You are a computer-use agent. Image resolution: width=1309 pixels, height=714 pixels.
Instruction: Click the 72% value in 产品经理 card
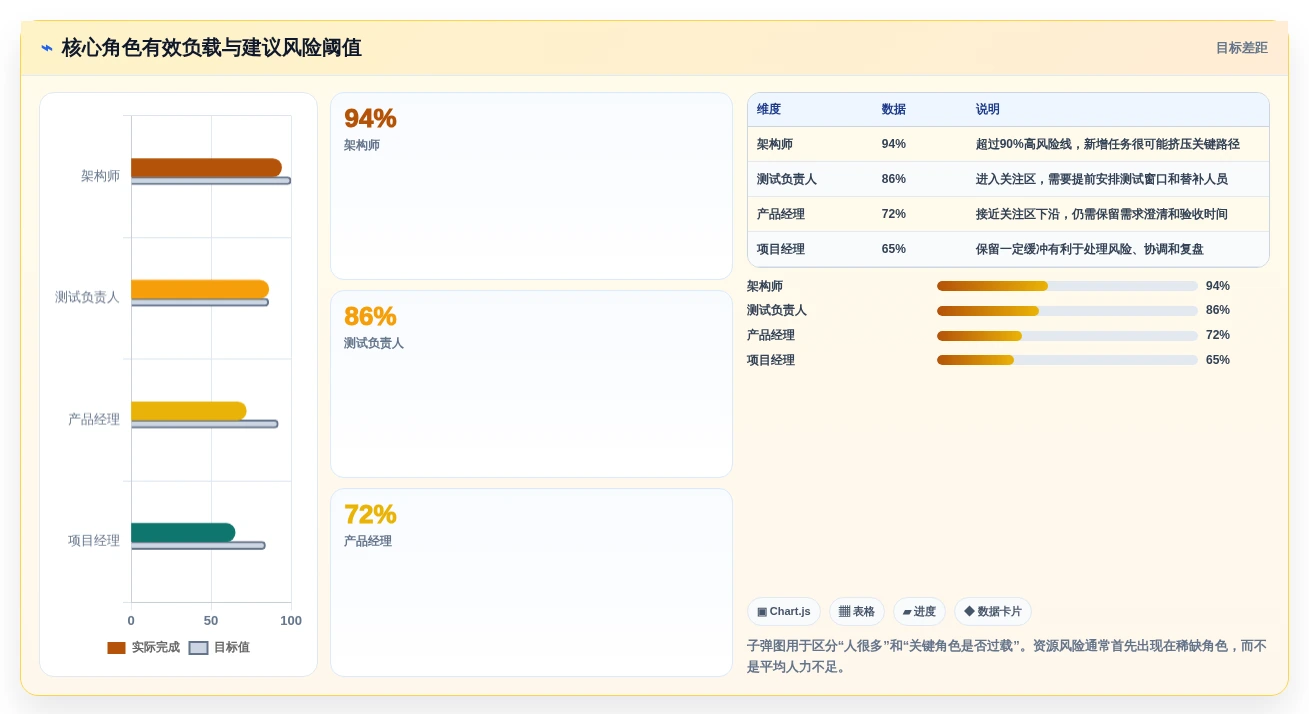point(370,514)
